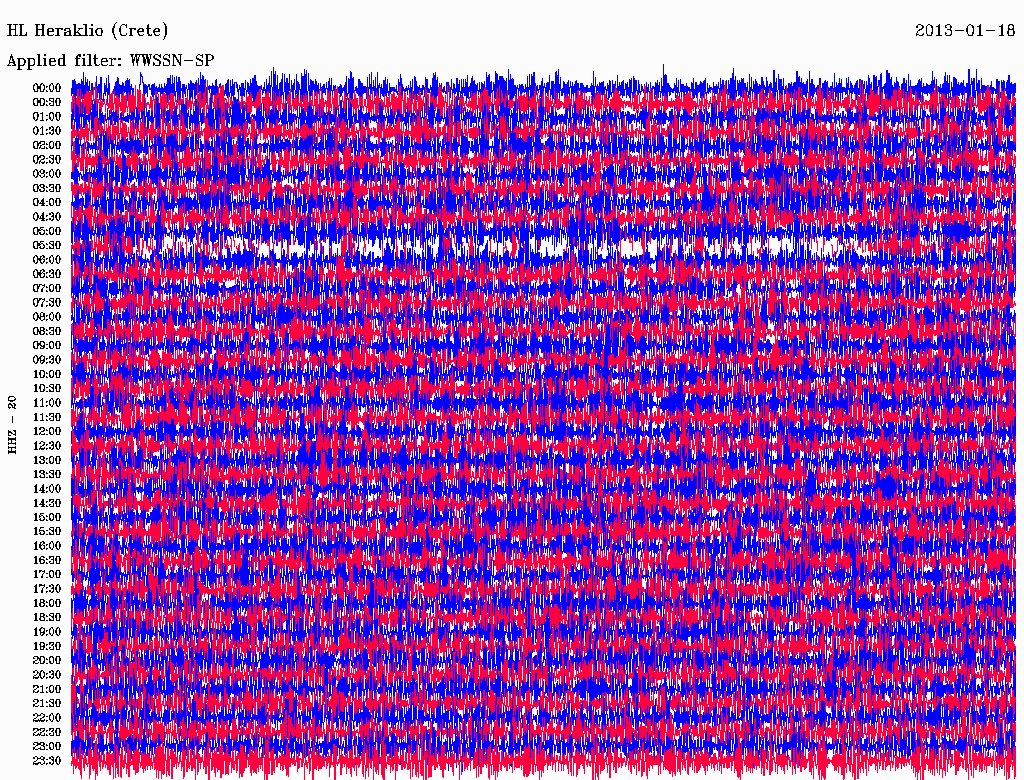The width and height of the screenshot is (1024, 780).
Task: Select the 18:30 time row label
Action: point(47,617)
